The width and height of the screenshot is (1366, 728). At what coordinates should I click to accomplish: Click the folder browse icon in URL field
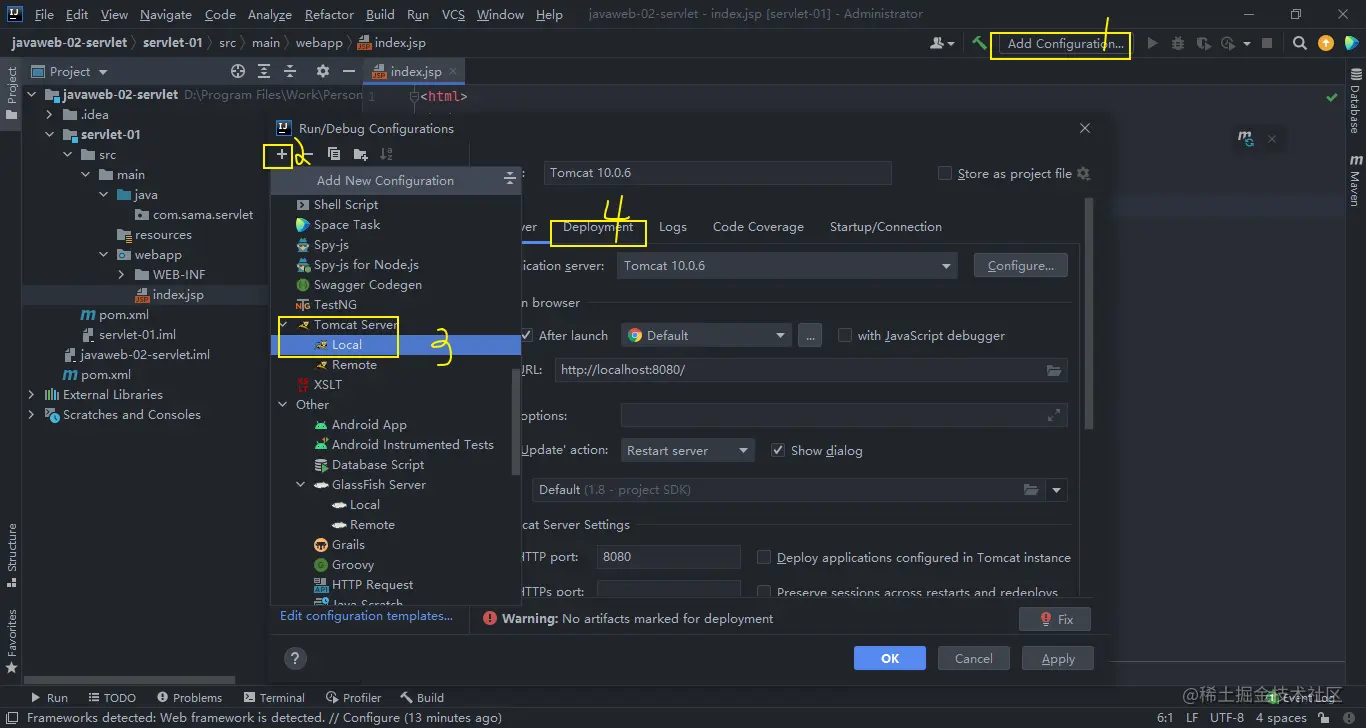click(1054, 370)
